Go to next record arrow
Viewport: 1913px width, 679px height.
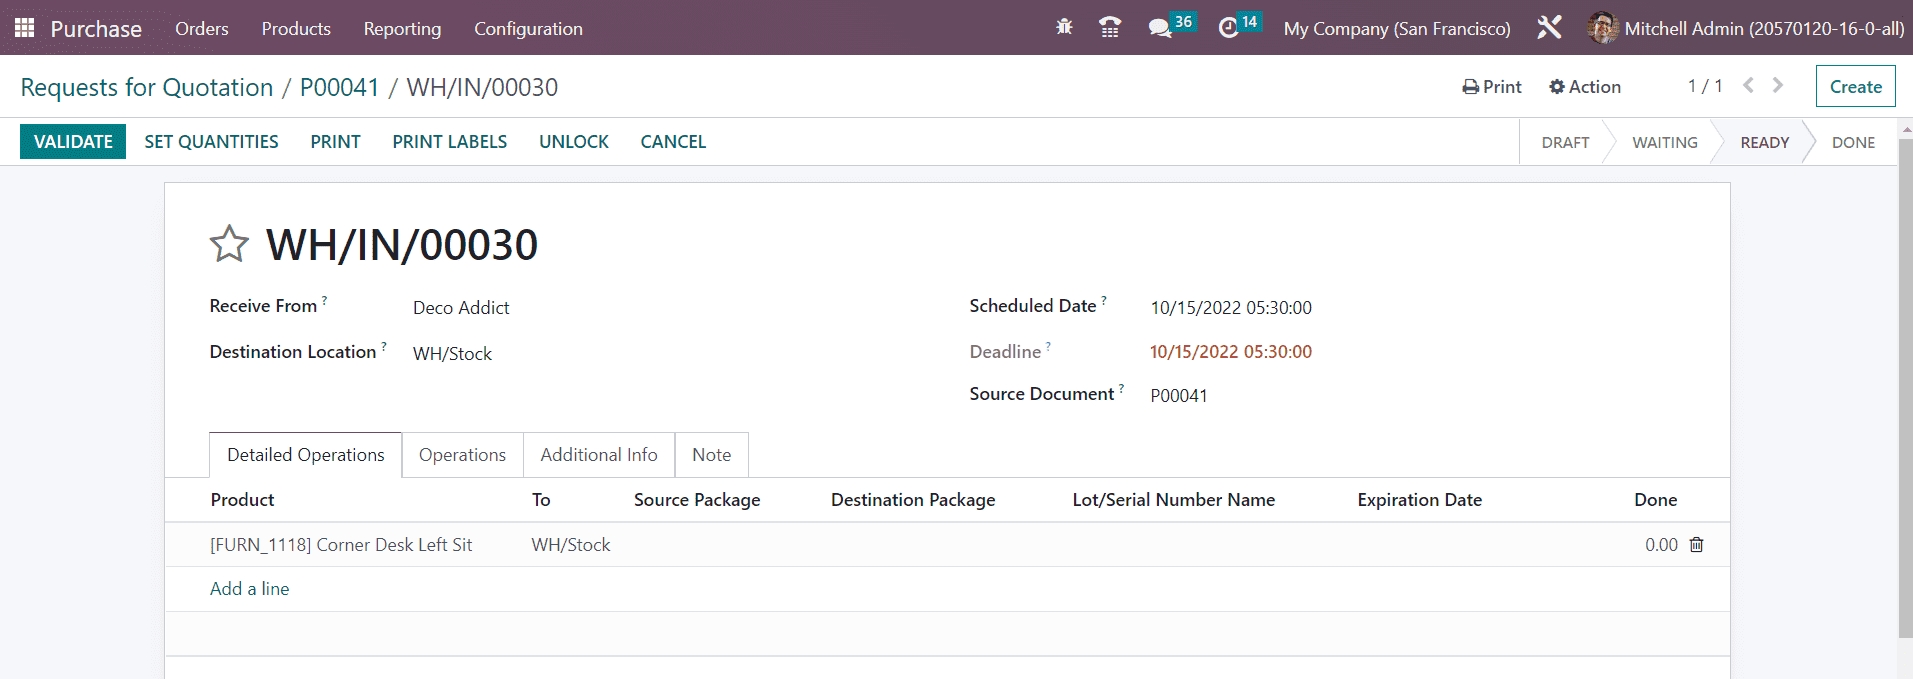click(x=1778, y=86)
